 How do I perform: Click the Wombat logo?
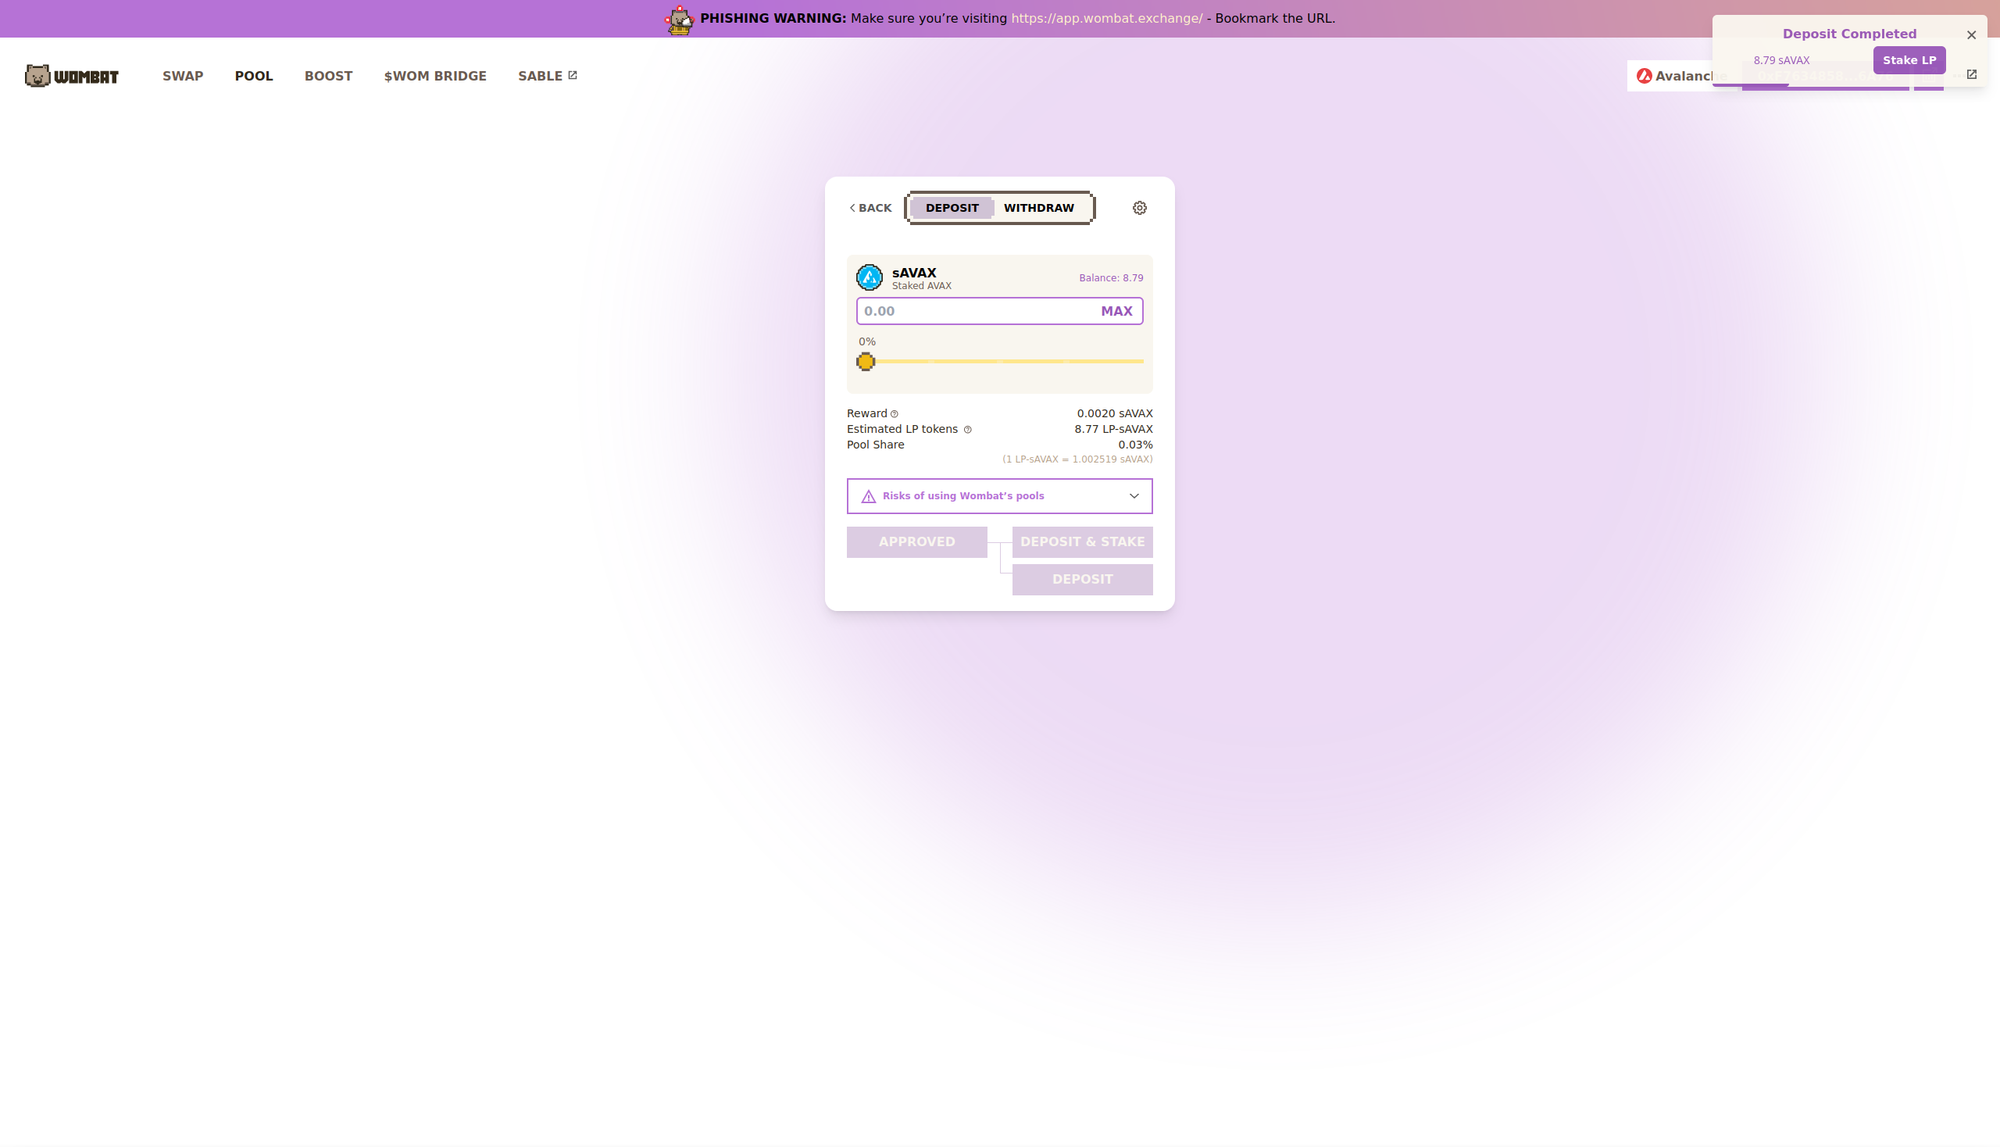click(x=72, y=76)
